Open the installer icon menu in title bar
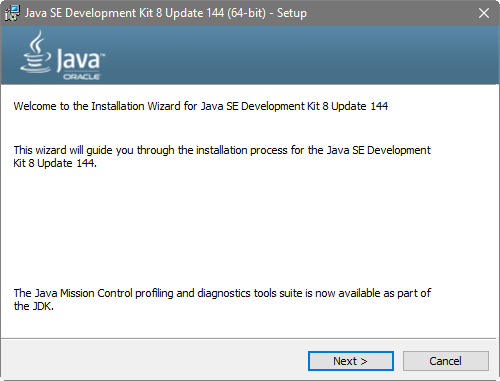The image size is (500, 381). tap(12, 13)
